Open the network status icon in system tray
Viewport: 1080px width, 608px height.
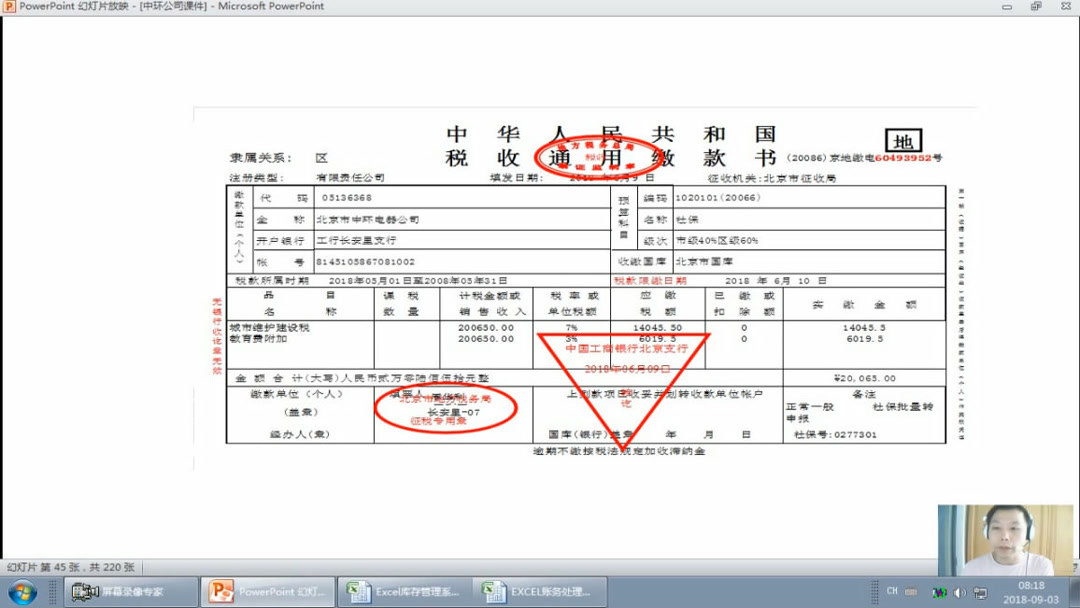click(982, 593)
